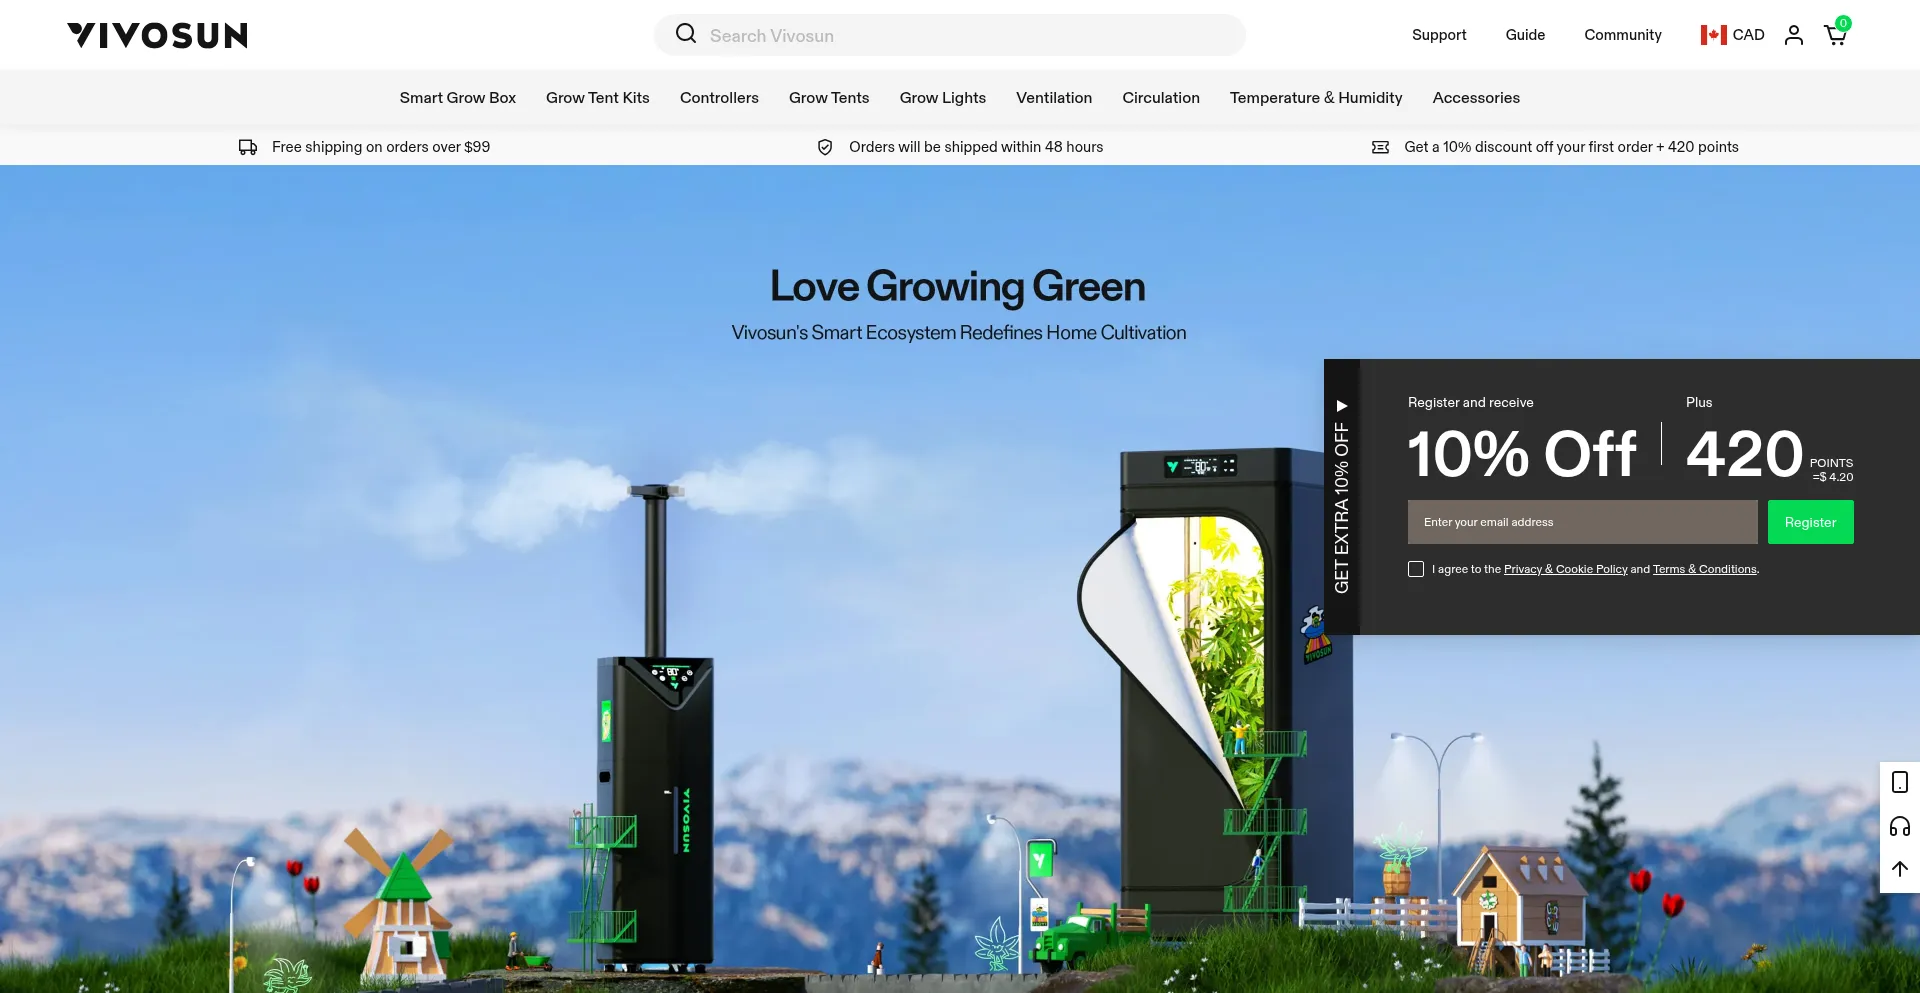Click the free shipping truck icon
1920x993 pixels.
pos(248,147)
